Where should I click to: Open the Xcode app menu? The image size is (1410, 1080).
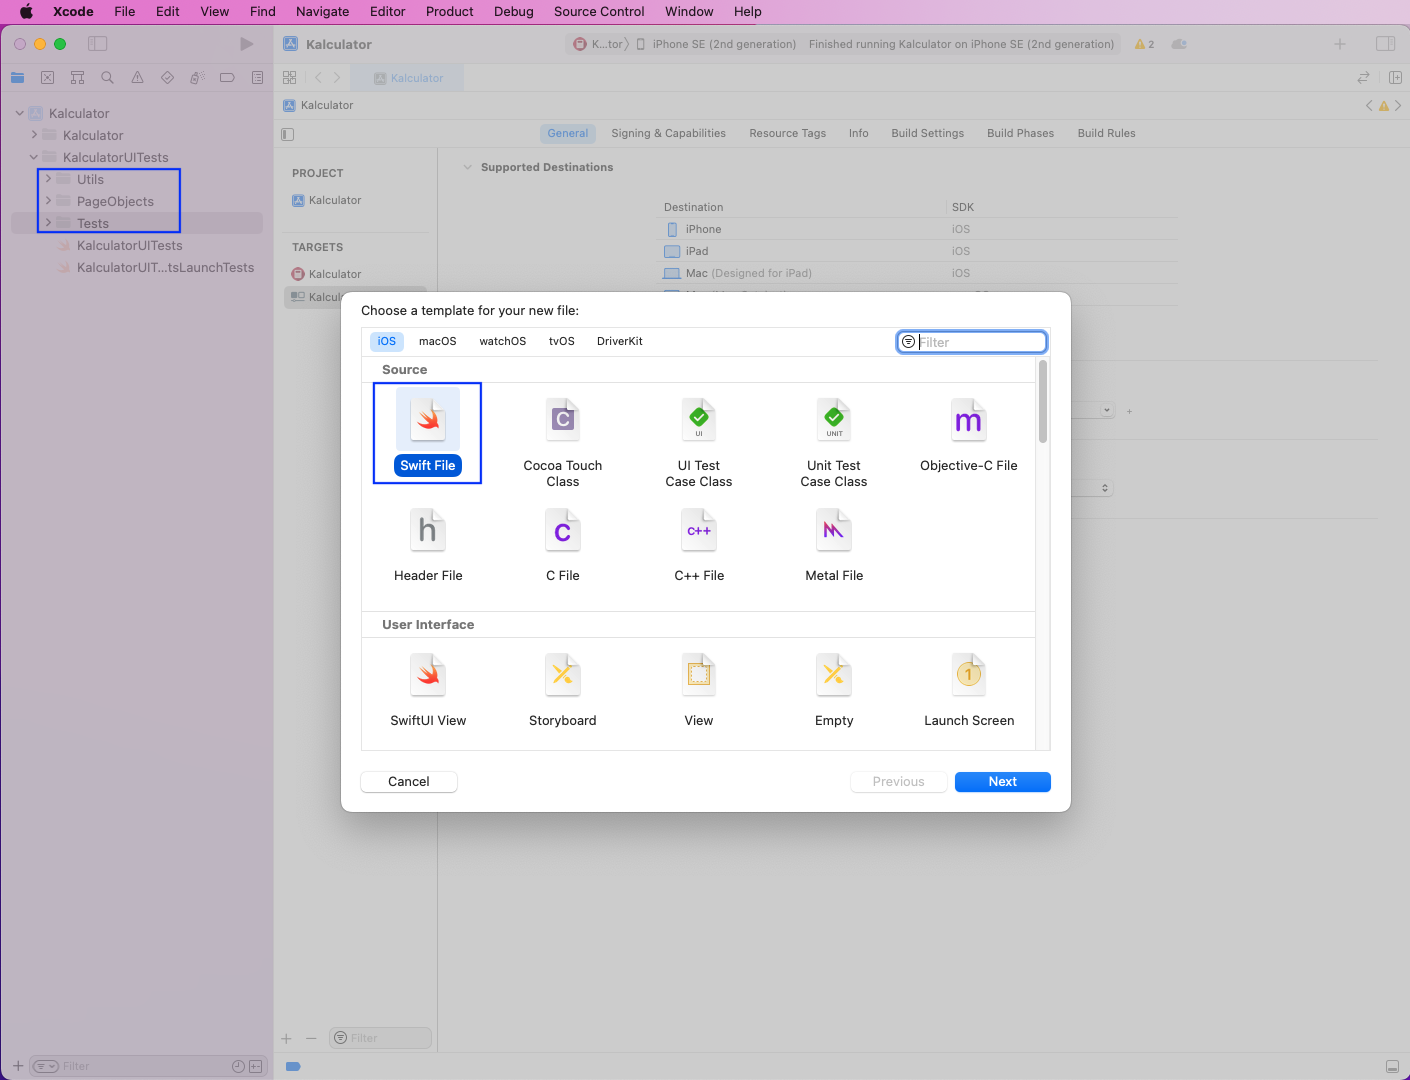tap(73, 12)
